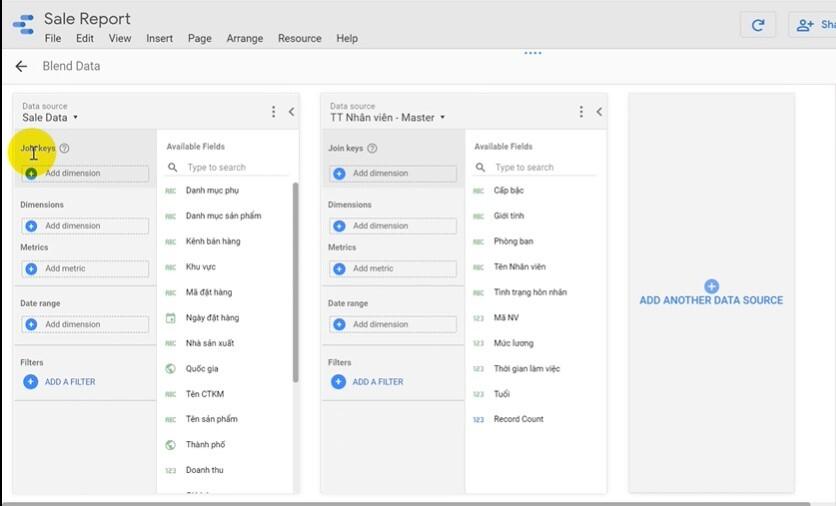Select the Mã NV field in employee list
The height and width of the screenshot is (506, 836).
click(x=506, y=317)
